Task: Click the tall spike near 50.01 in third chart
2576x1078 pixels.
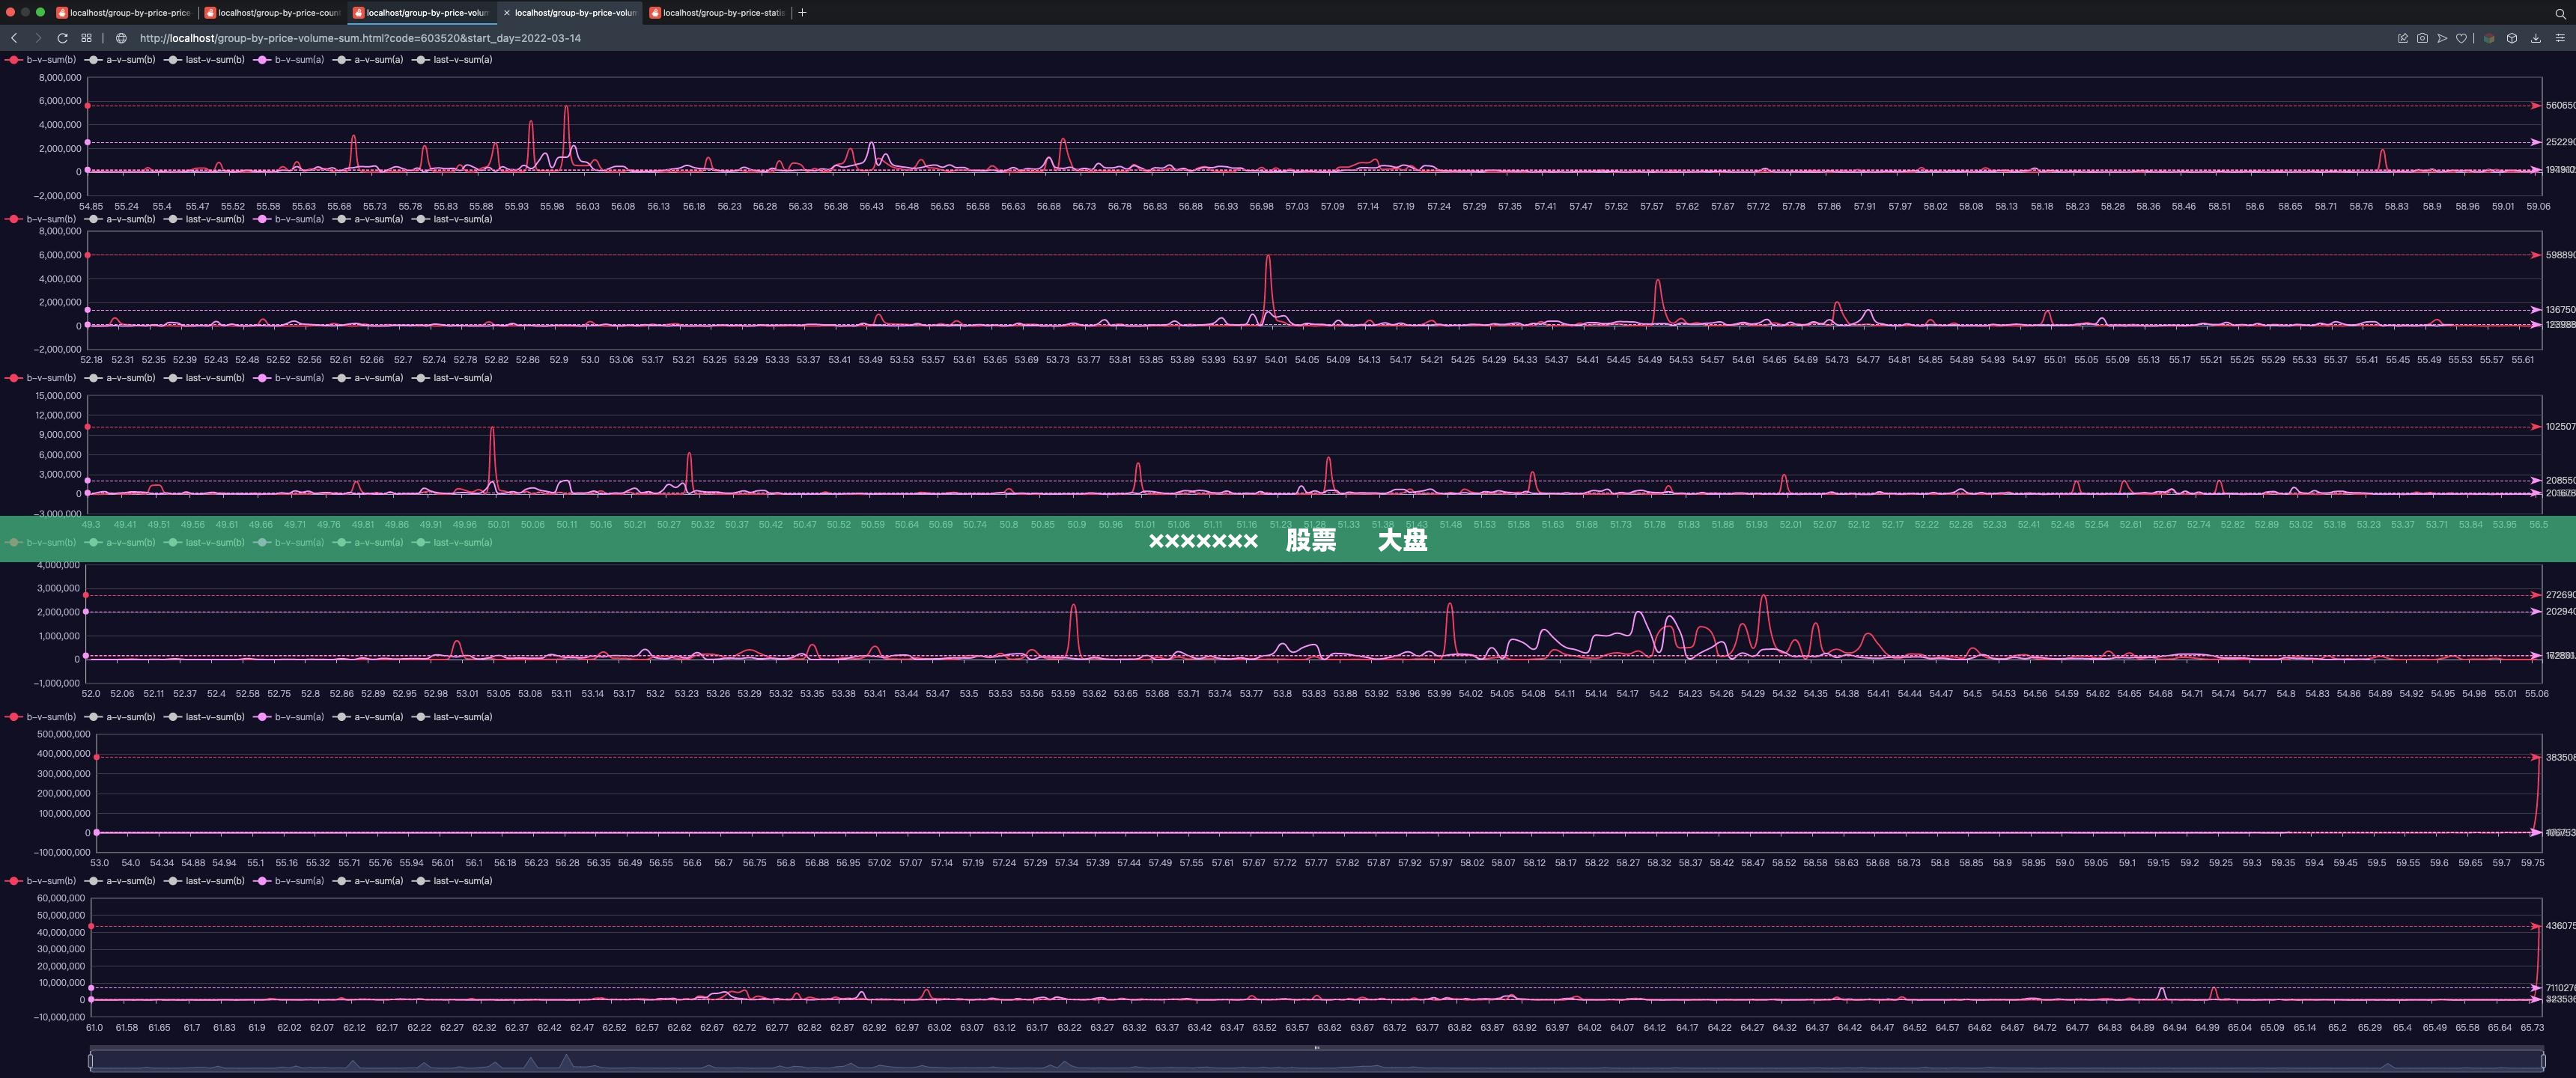Action: coord(492,430)
